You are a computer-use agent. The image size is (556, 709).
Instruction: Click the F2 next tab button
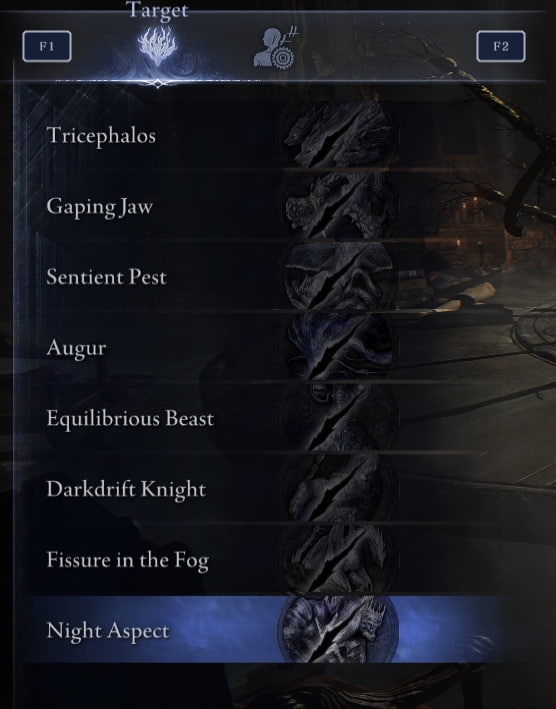click(x=500, y=46)
